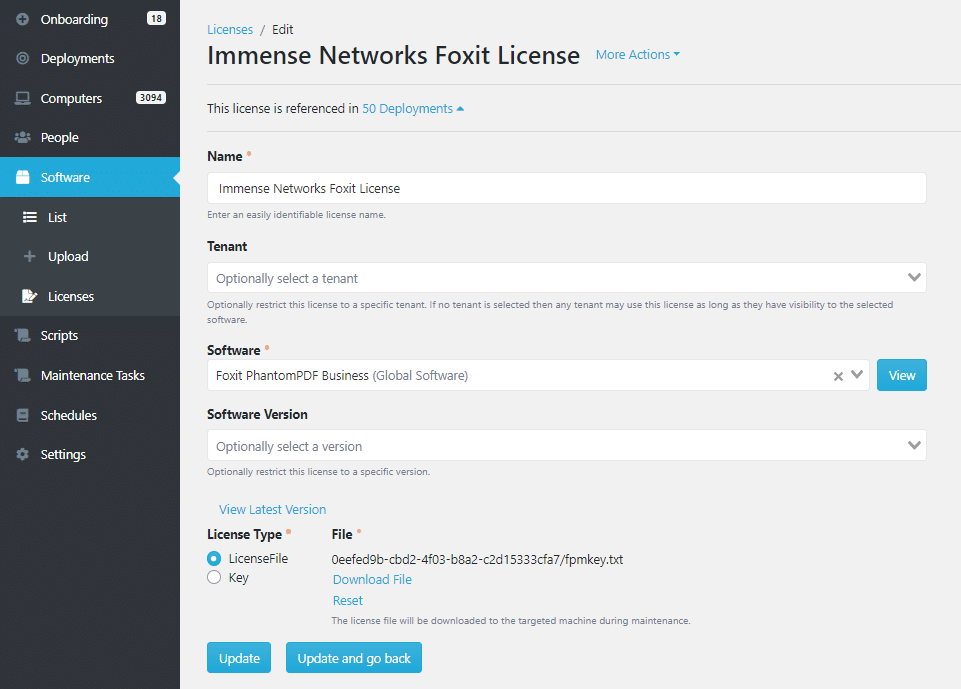This screenshot has height=689, width=961.
Task: Click the Computers laptop icon
Action: point(23,98)
